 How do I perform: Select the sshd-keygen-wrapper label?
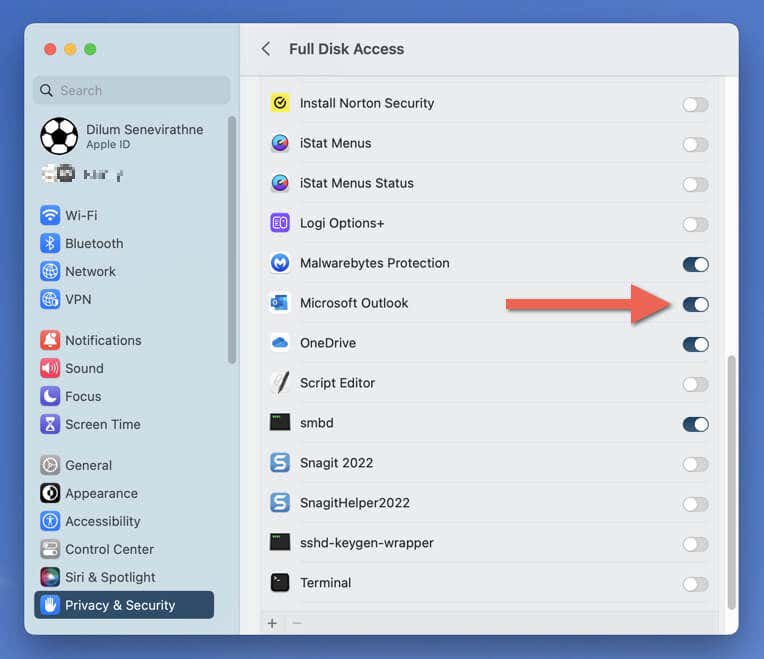pyautogui.click(x=366, y=543)
